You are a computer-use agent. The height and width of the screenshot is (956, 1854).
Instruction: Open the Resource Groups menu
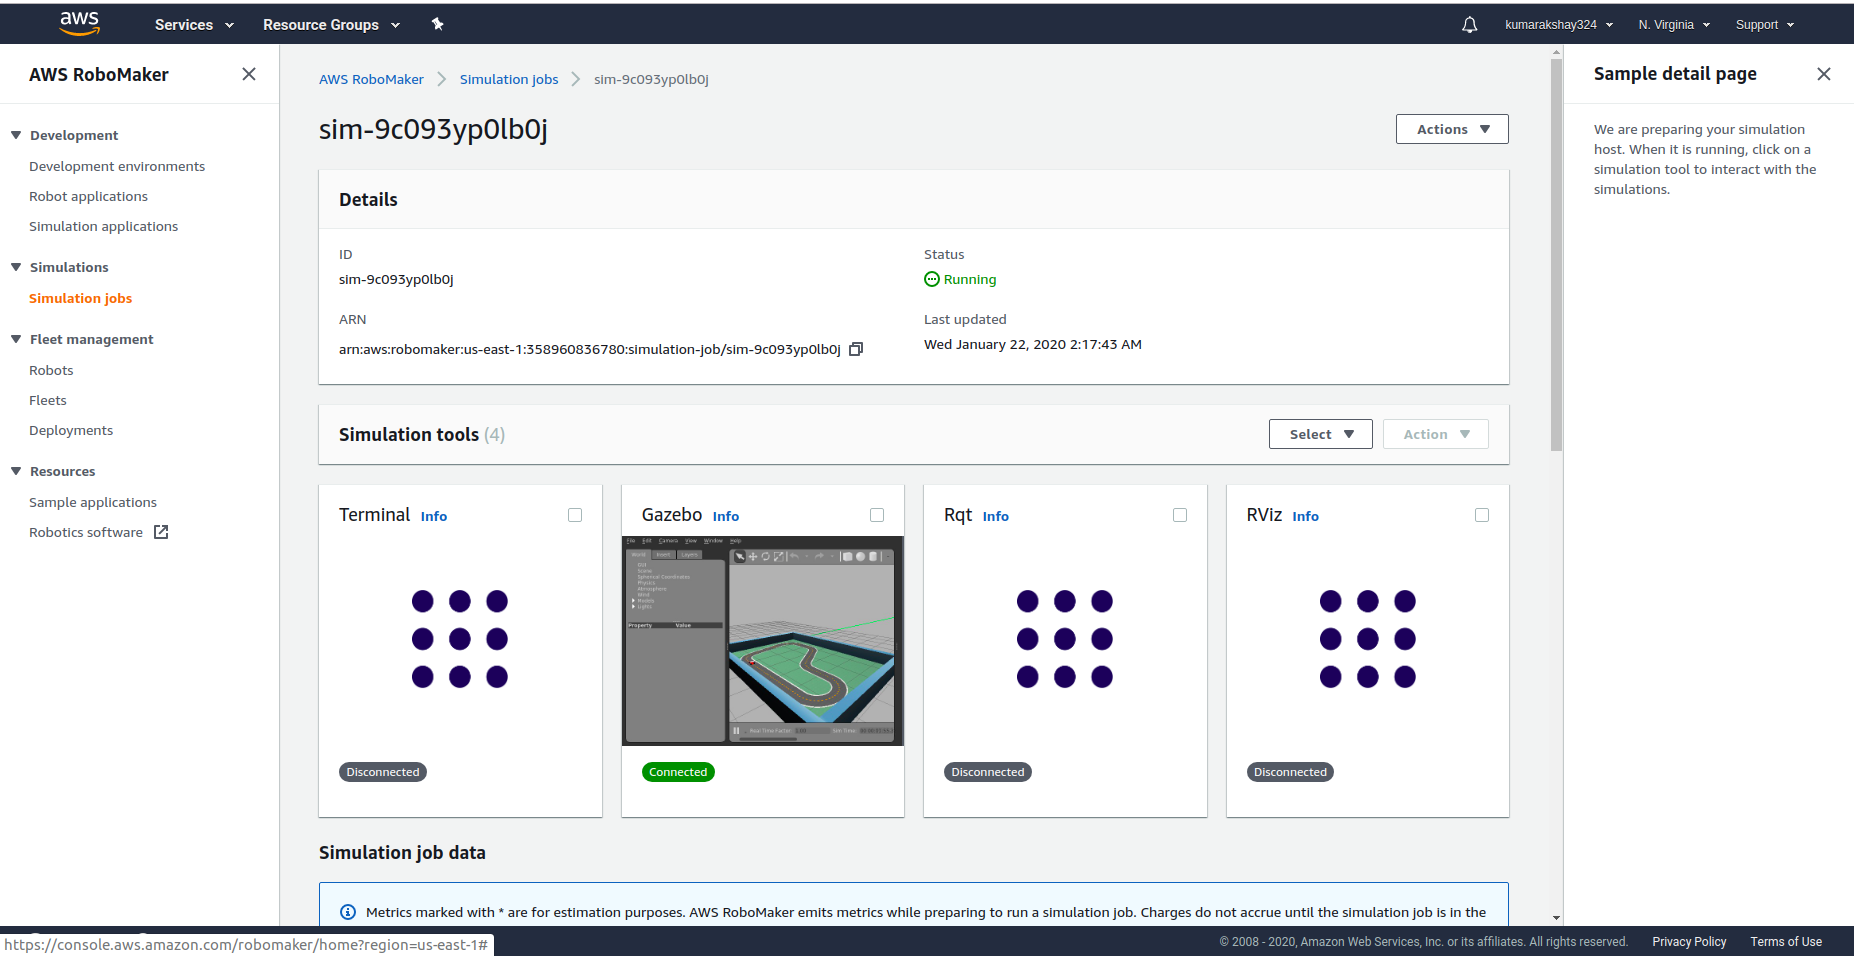(x=331, y=25)
